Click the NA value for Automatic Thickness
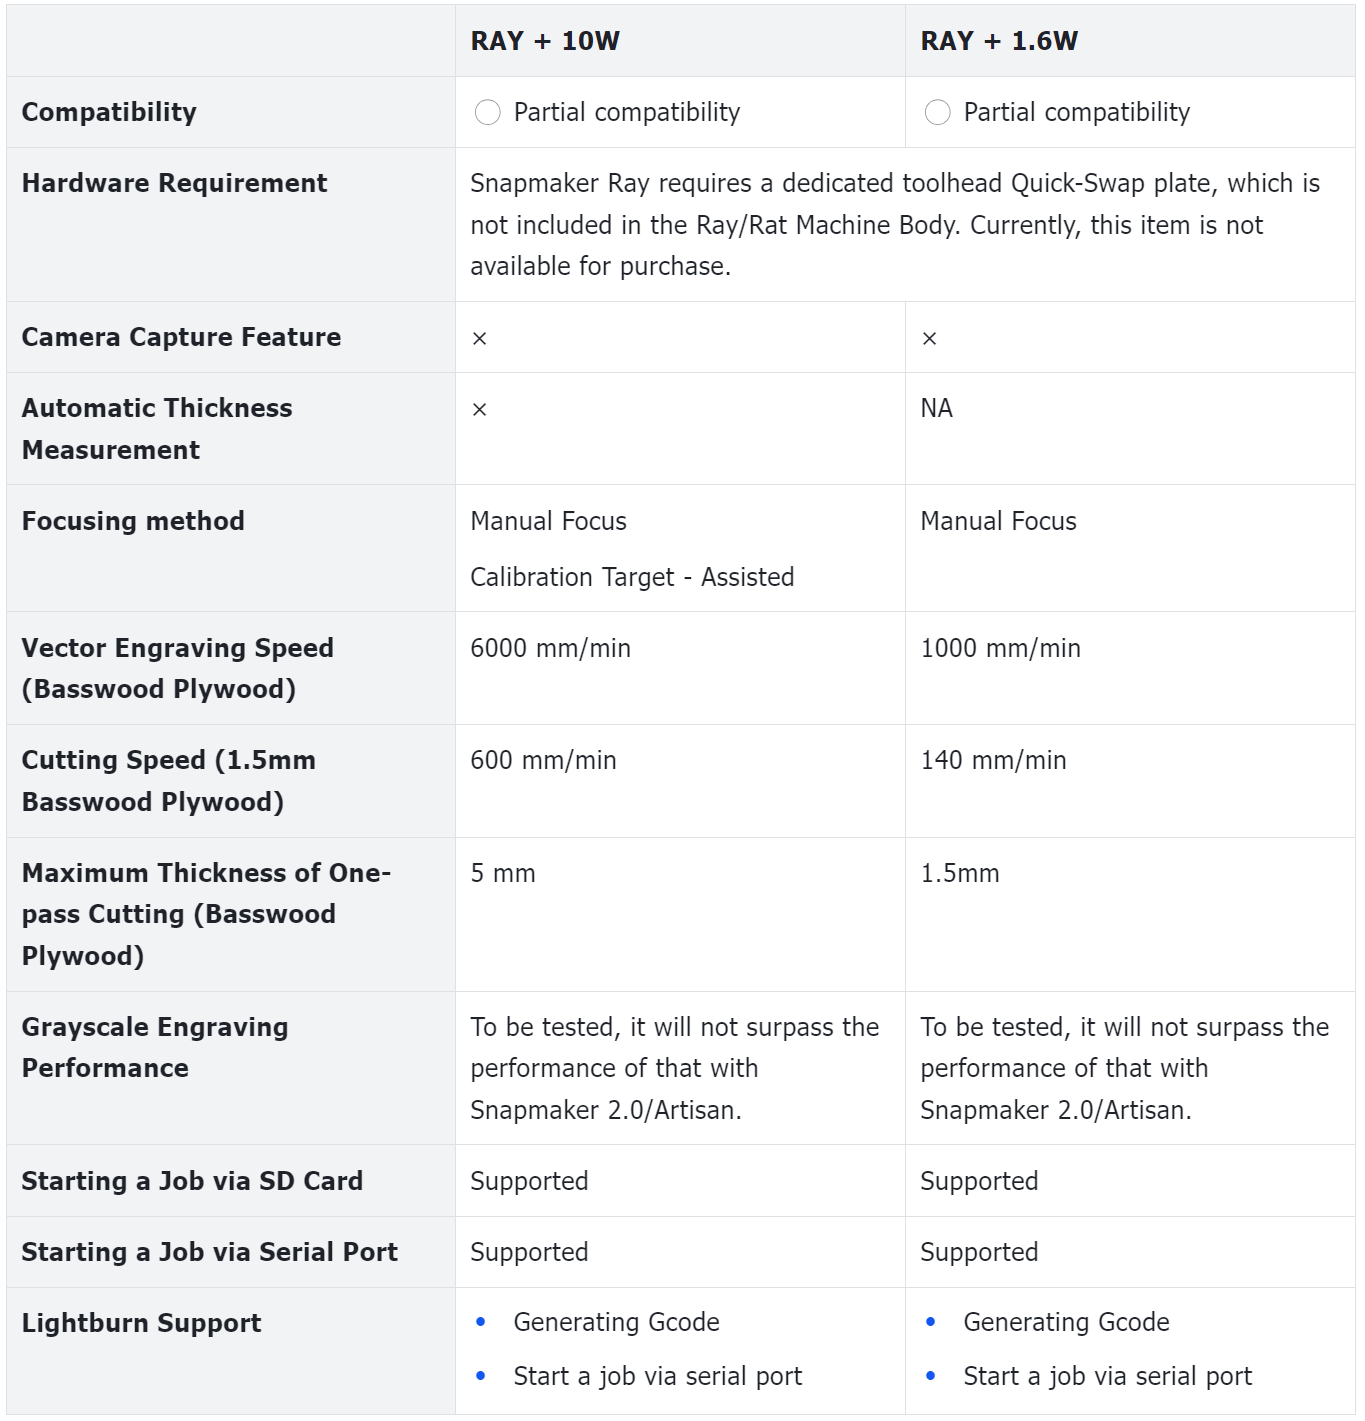1365x1421 pixels. click(937, 408)
